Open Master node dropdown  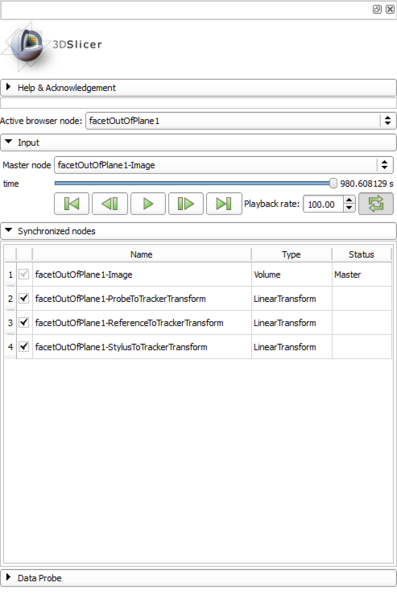click(224, 165)
